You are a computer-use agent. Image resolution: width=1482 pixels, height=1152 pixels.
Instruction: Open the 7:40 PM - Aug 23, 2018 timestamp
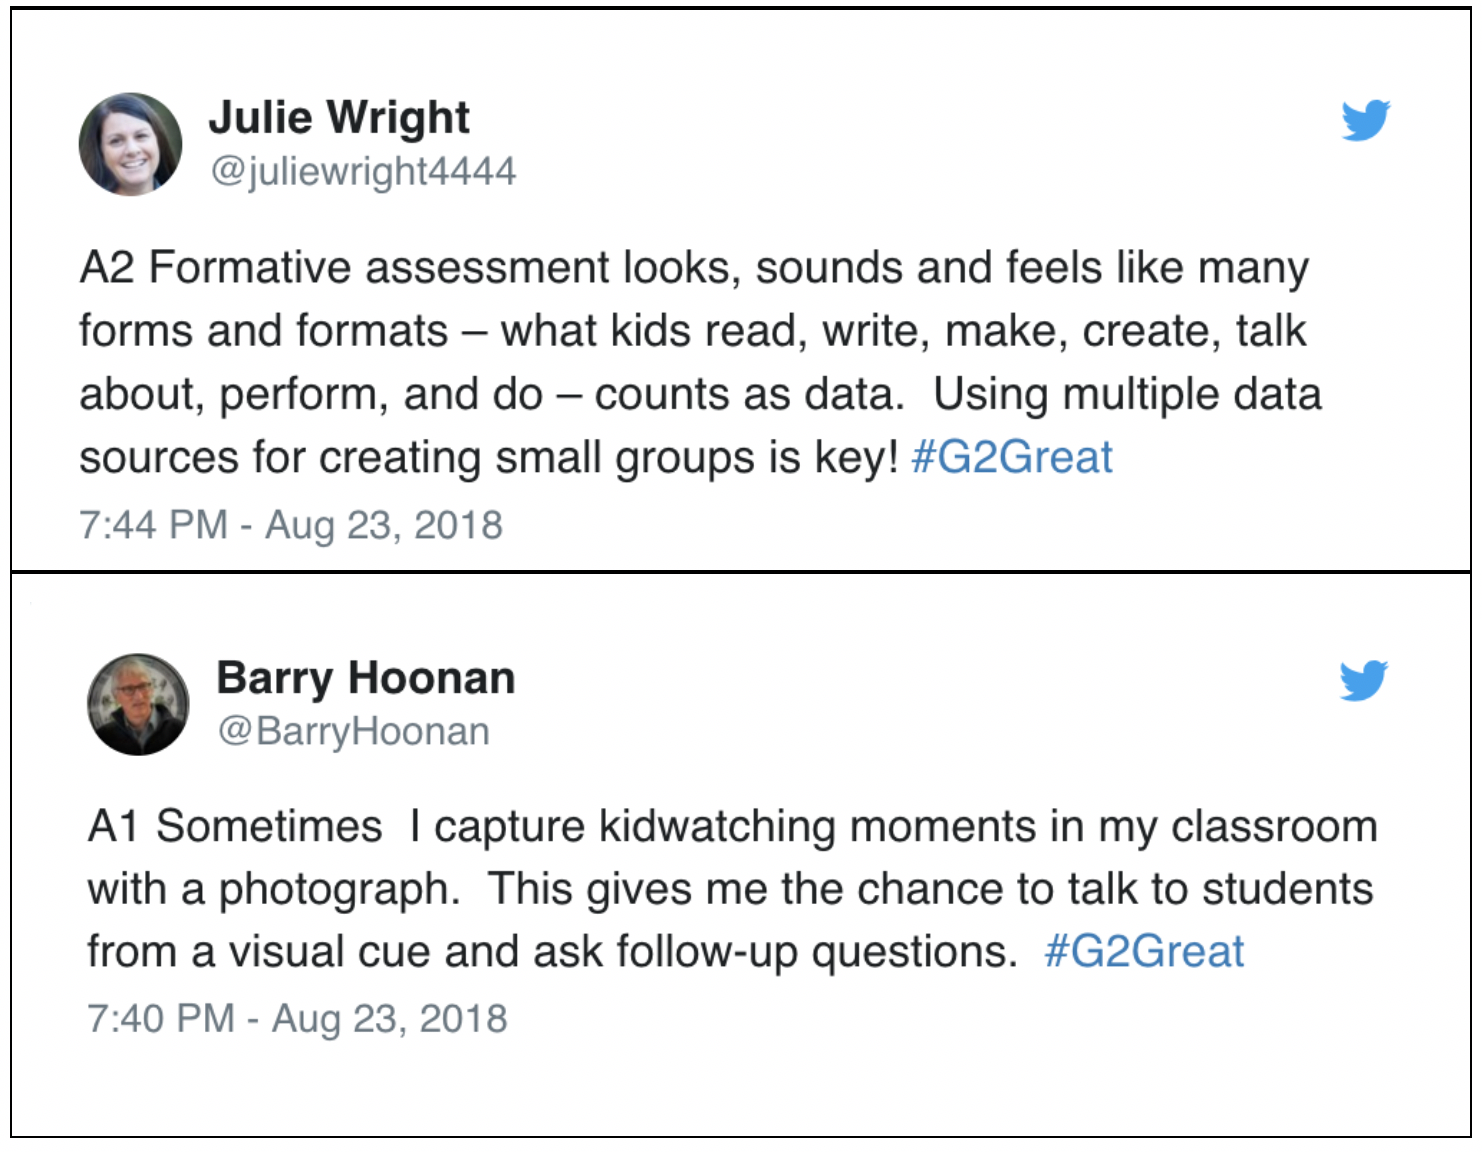point(297,1019)
